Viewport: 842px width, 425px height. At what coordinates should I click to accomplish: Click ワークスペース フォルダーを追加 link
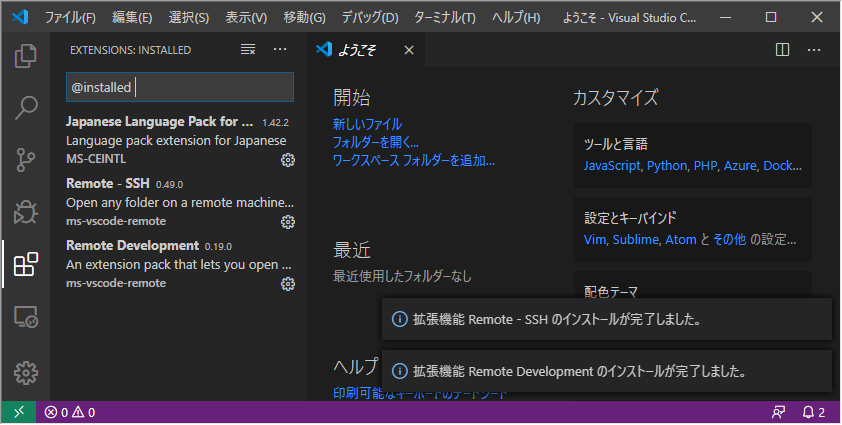point(413,160)
